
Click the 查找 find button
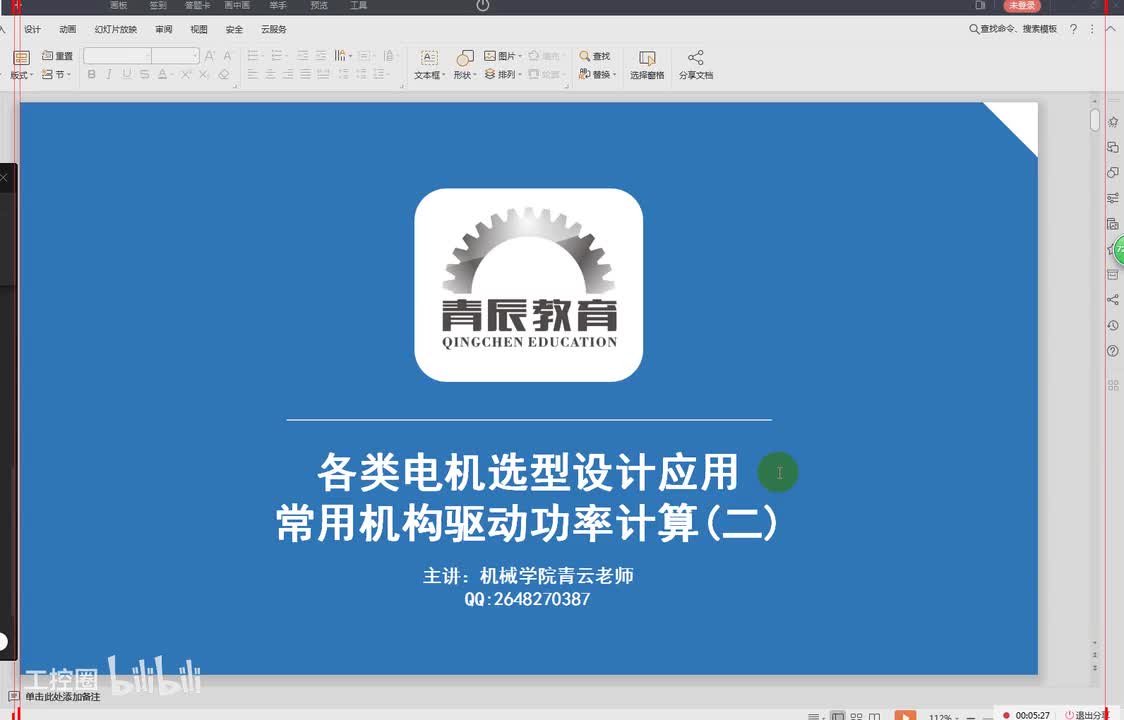[594, 56]
